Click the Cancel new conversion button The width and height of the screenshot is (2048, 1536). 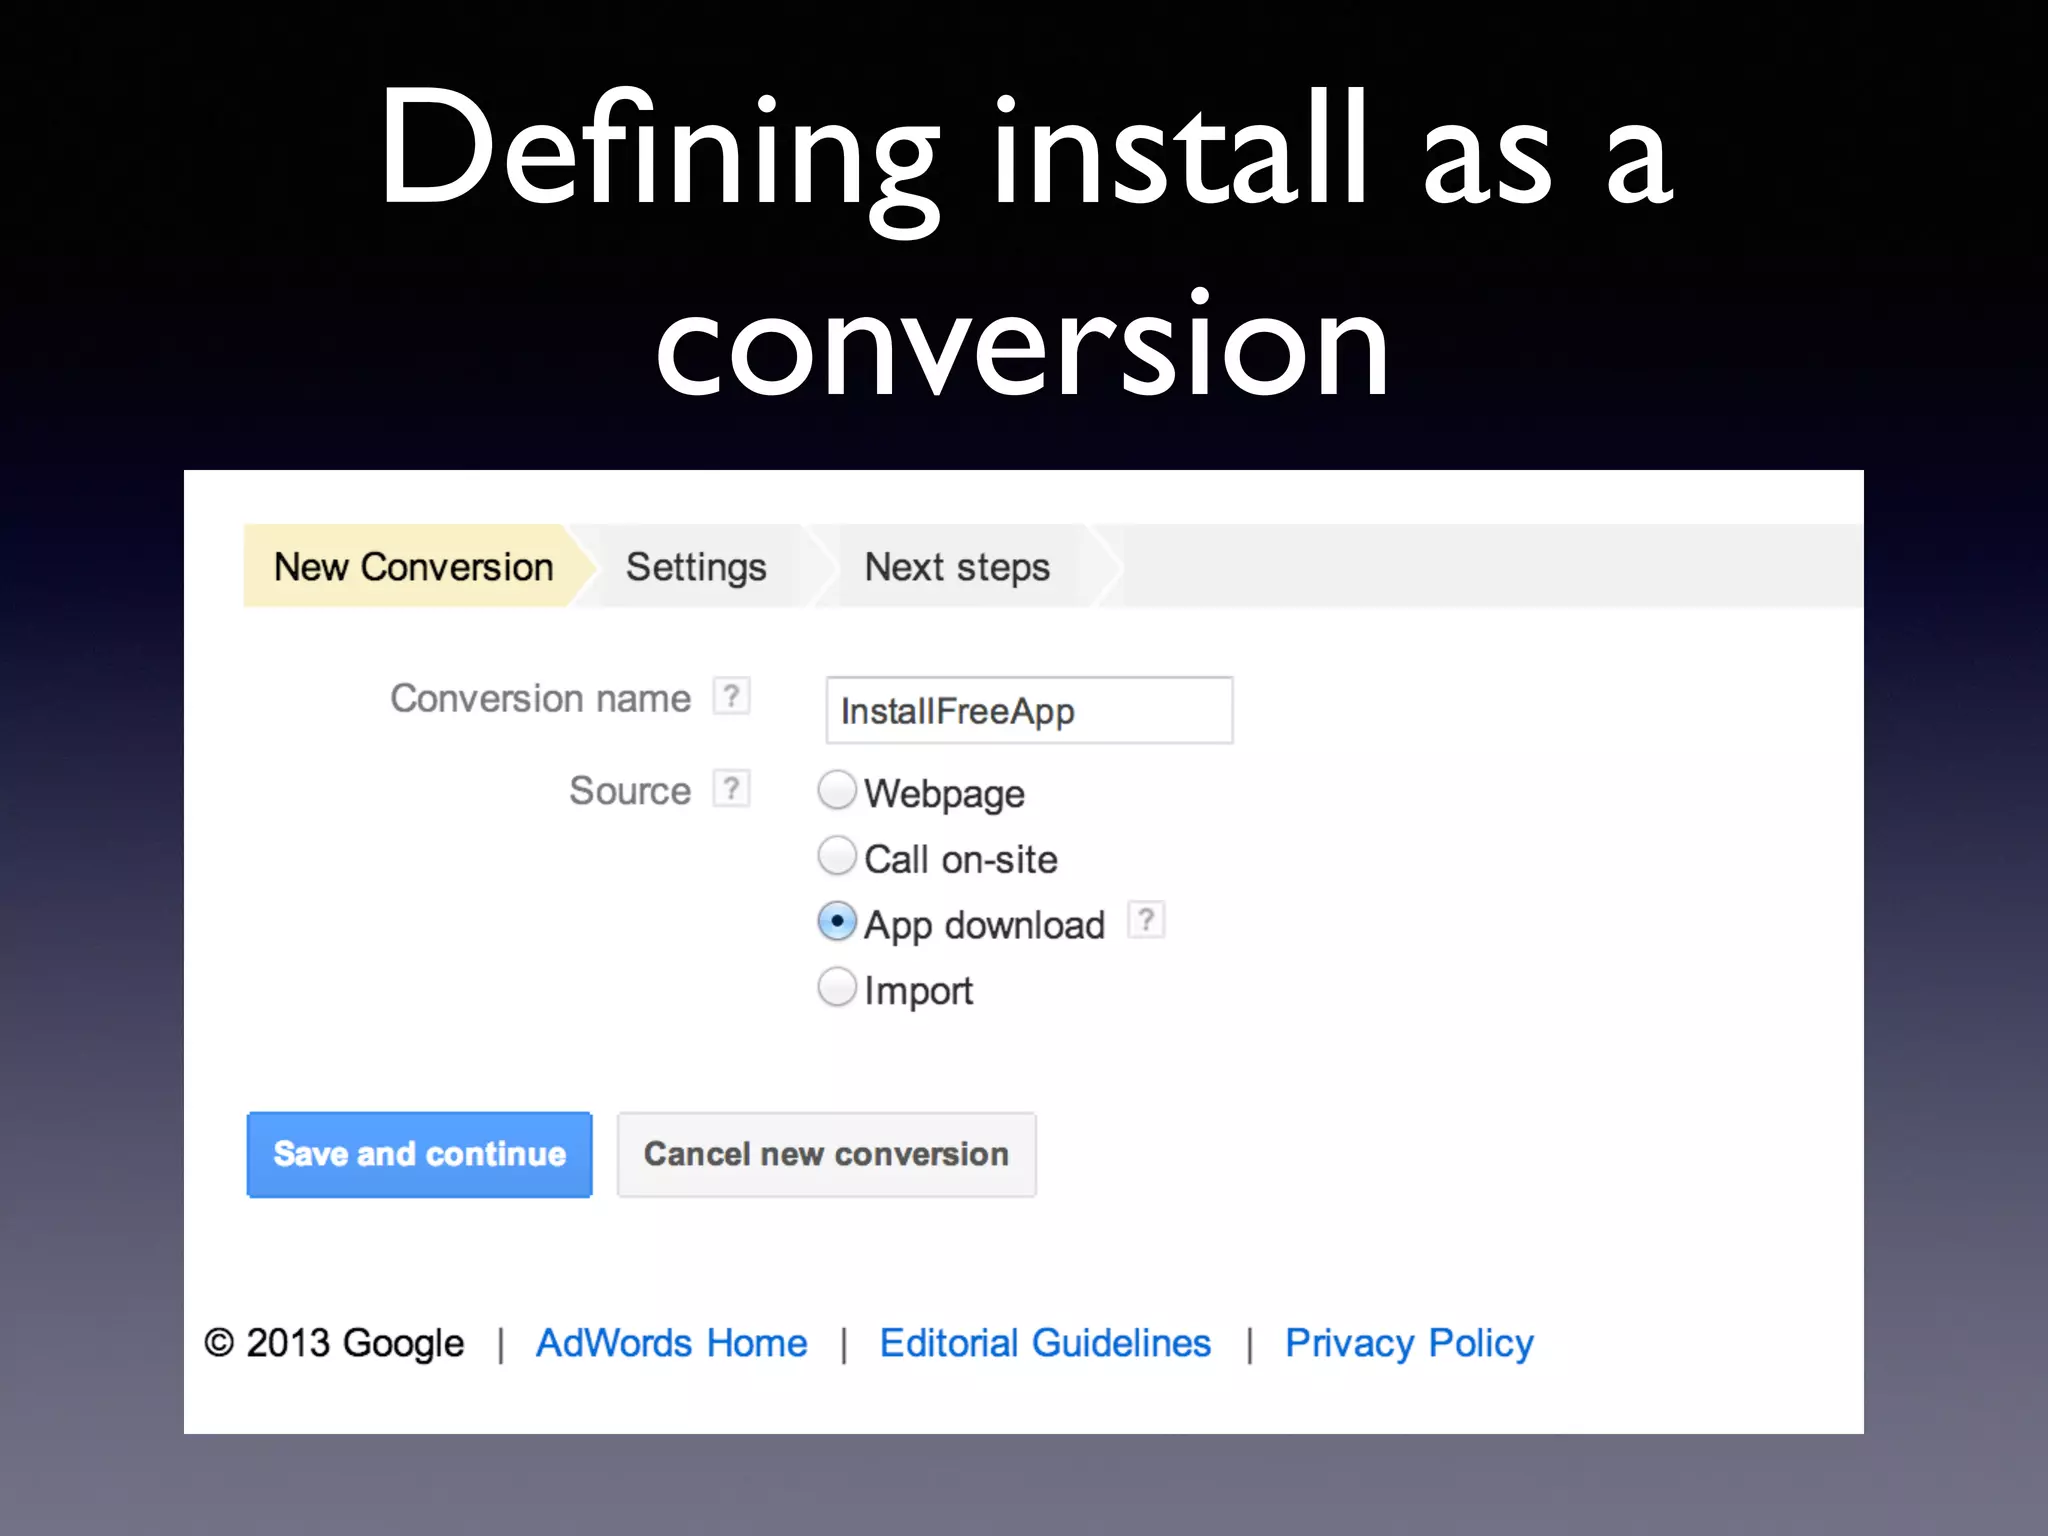[x=826, y=1154]
